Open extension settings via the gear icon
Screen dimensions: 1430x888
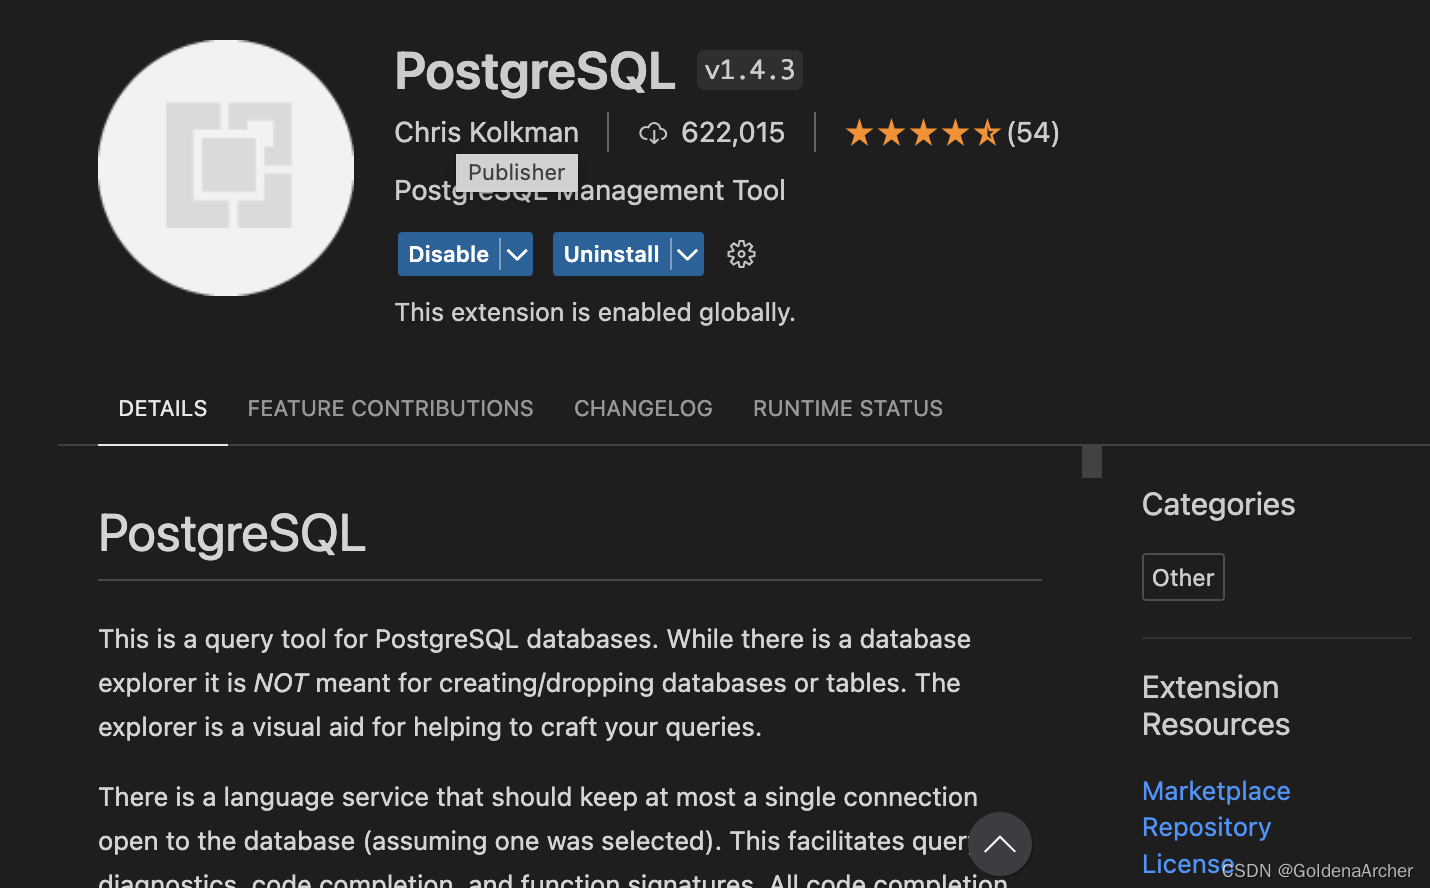(741, 254)
